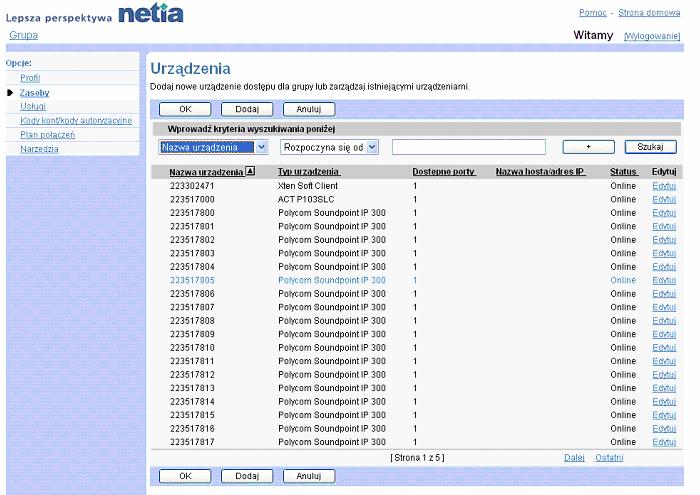The image size is (700, 495).
Task: Click the sort arrow icon beside Nazwa urządzenia
Action: pyautogui.click(x=250, y=171)
